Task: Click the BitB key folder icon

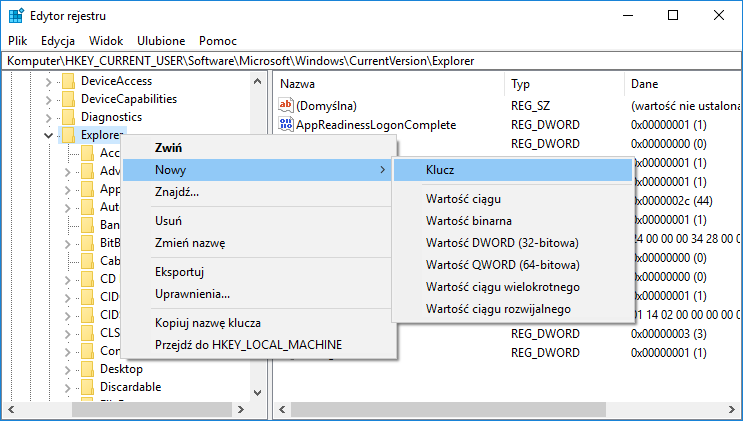Action: (x=88, y=243)
